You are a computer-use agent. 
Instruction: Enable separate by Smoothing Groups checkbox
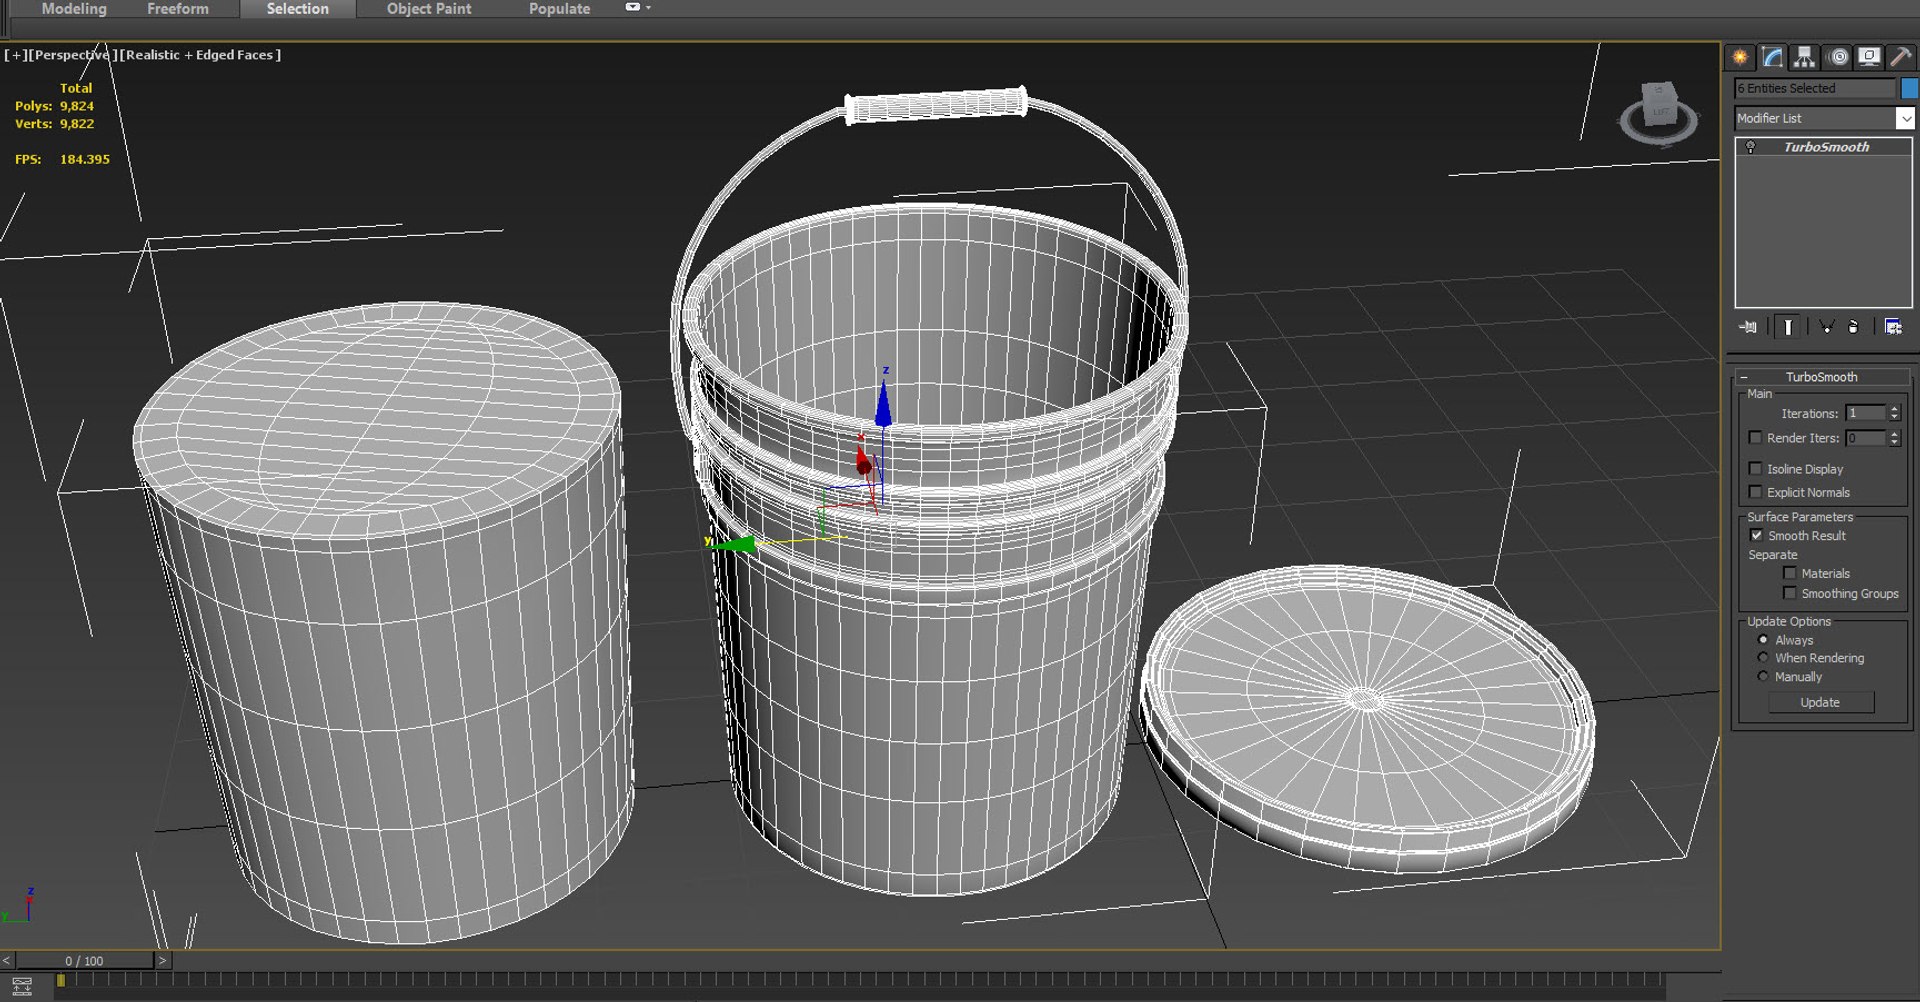tap(1790, 593)
